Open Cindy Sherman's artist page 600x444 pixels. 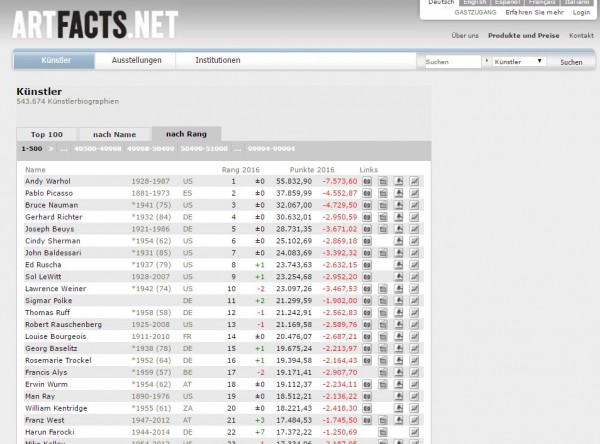point(53,241)
